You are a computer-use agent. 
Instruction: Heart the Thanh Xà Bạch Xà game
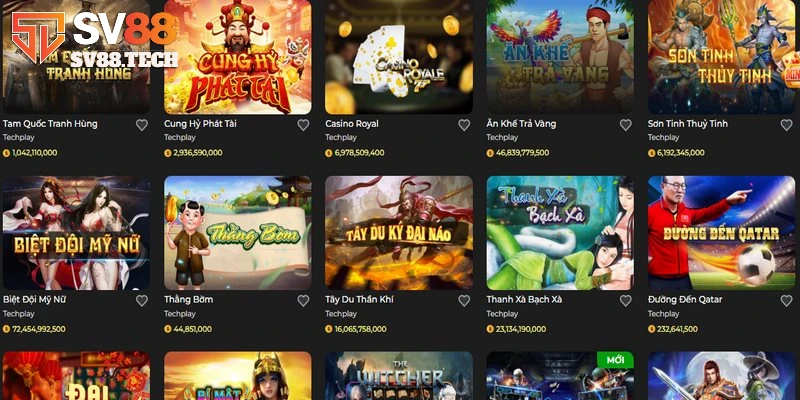[x=626, y=301]
